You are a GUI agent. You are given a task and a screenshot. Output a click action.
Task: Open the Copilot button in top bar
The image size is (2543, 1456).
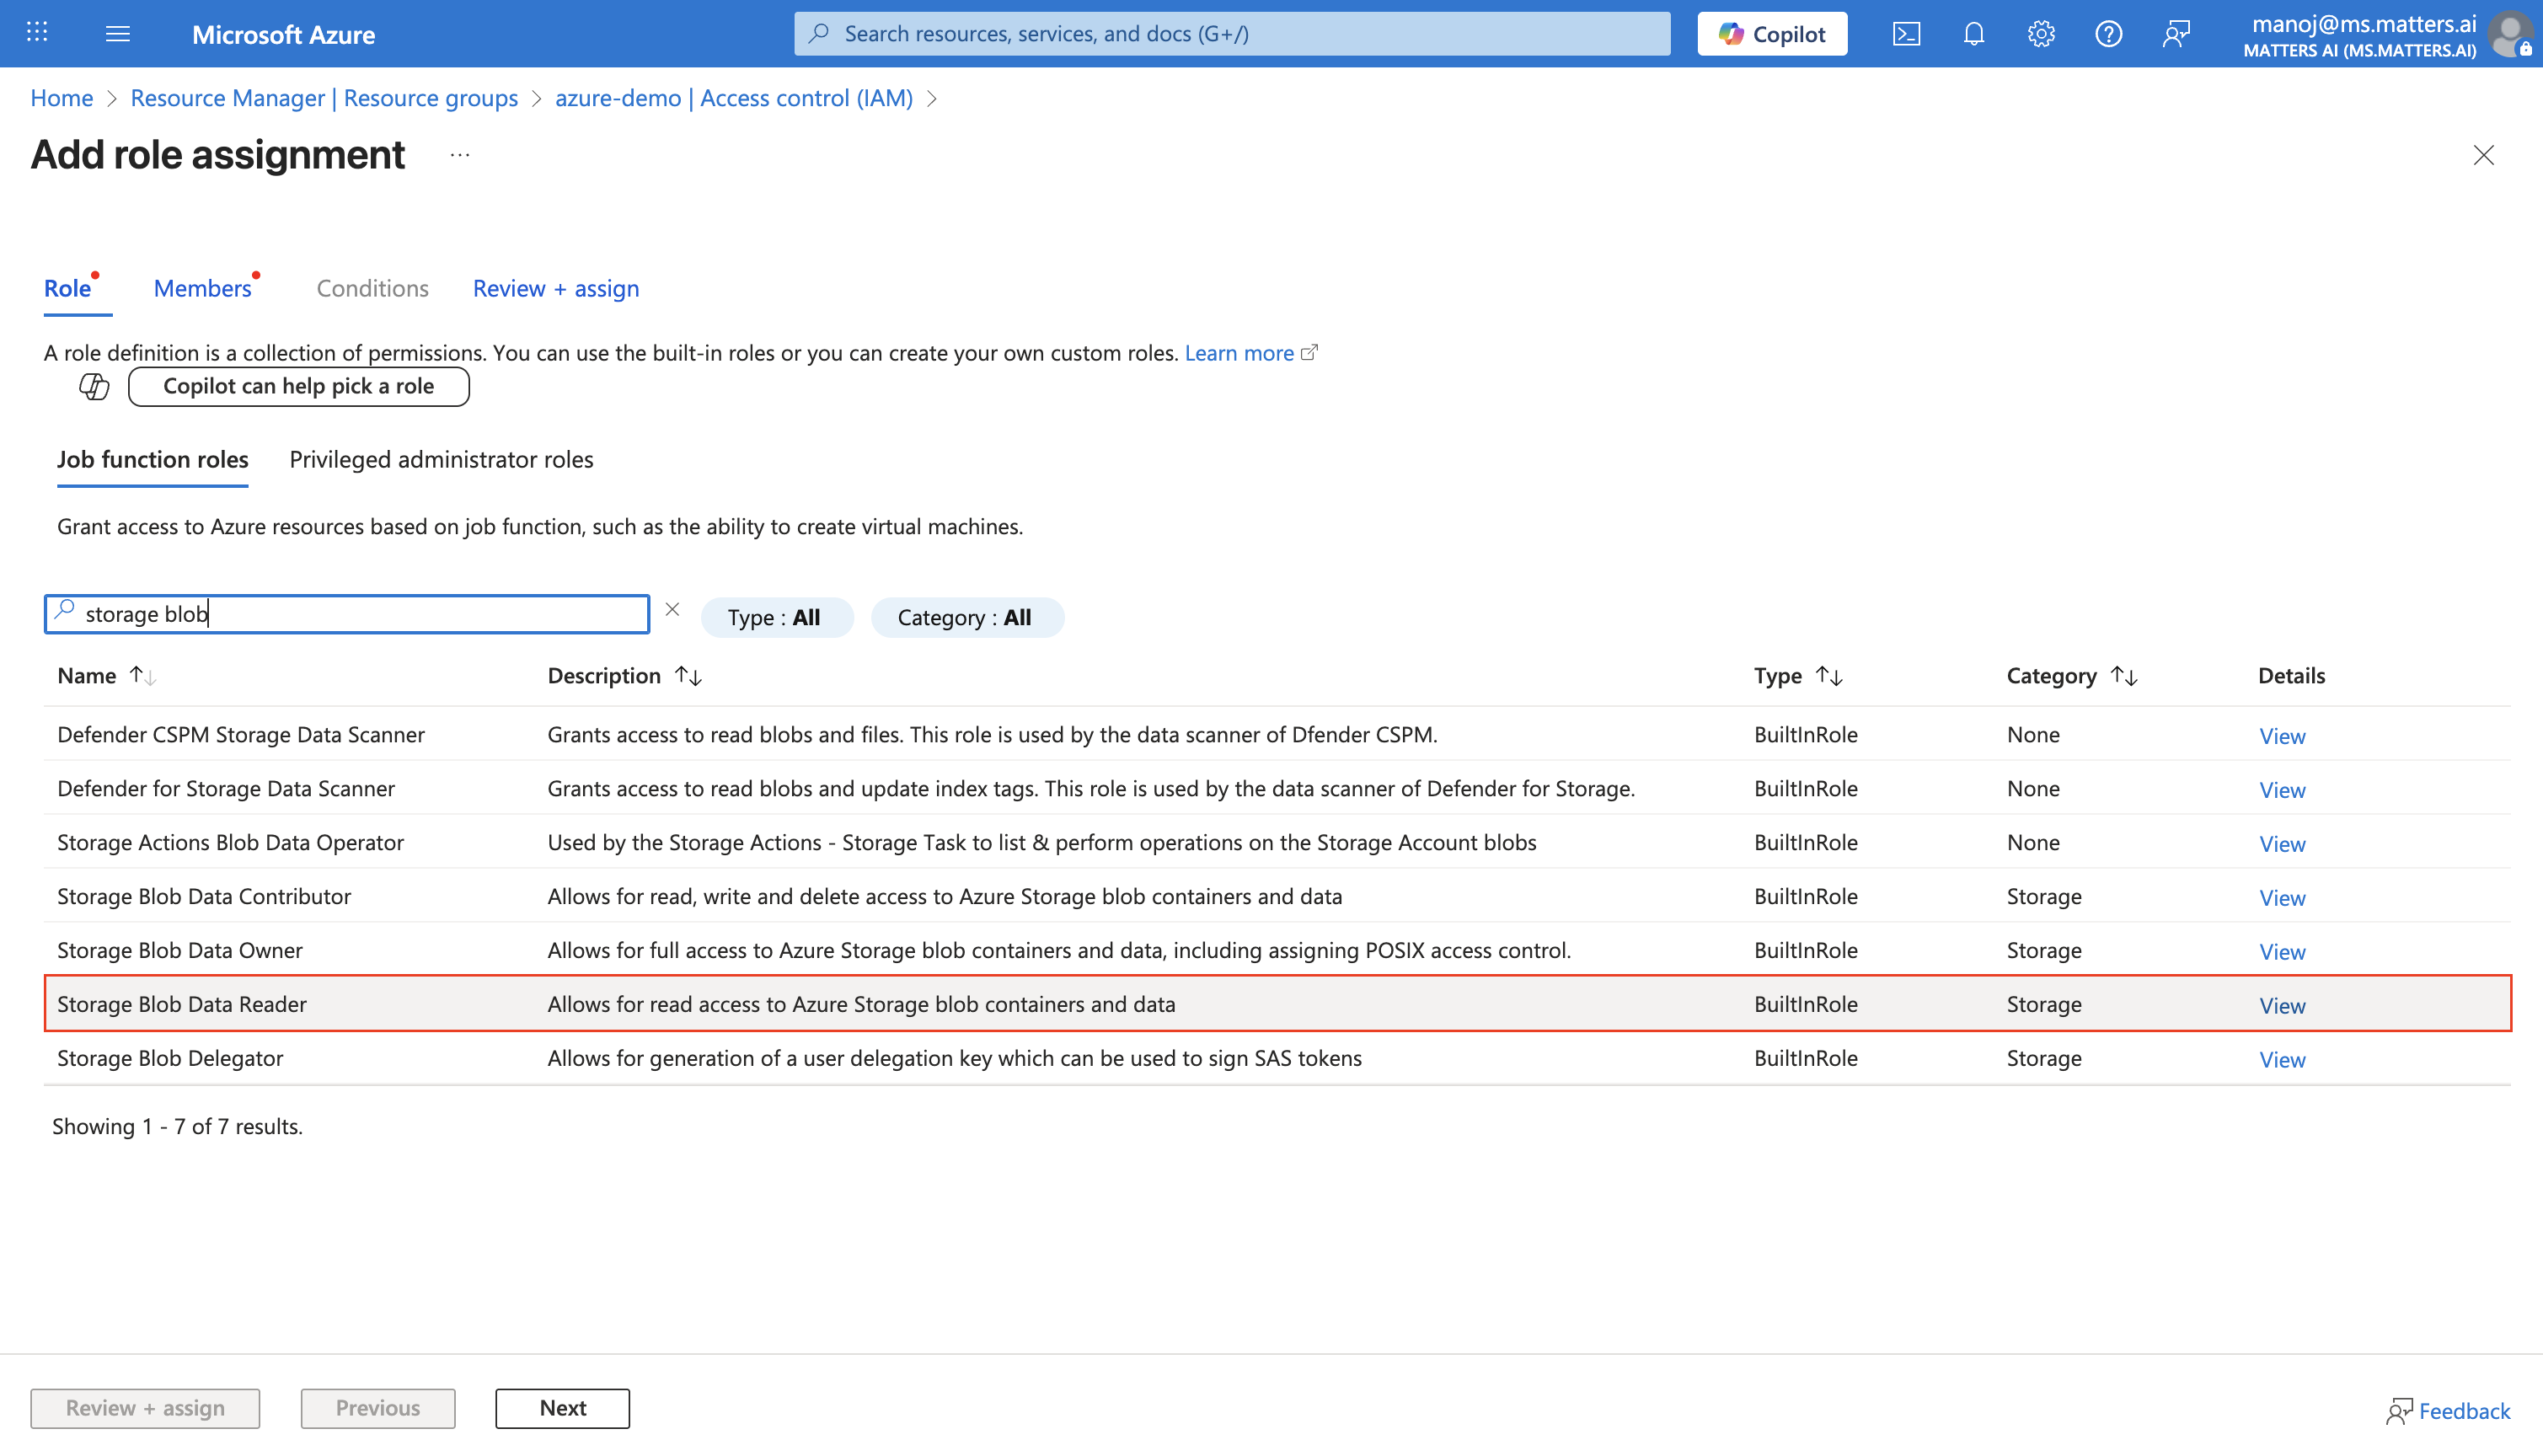tap(1772, 34)
